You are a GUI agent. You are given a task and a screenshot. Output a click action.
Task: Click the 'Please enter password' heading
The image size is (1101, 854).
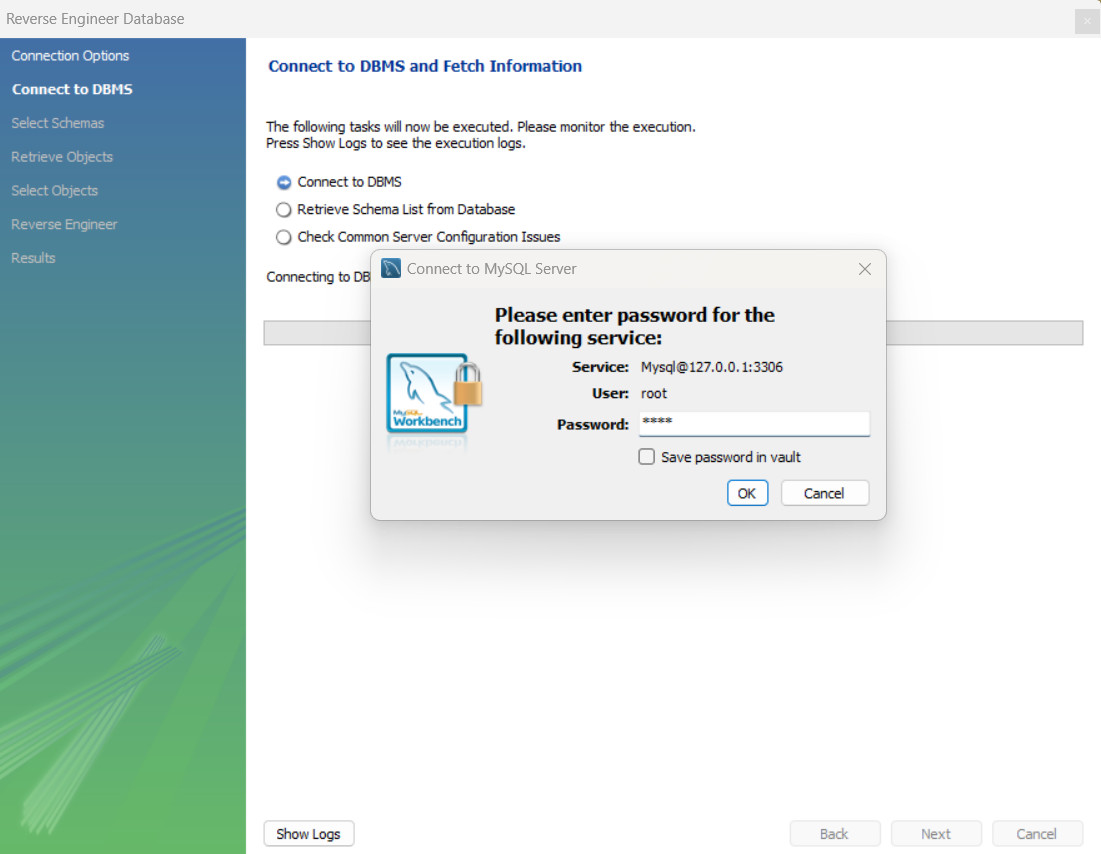point(634,326)
